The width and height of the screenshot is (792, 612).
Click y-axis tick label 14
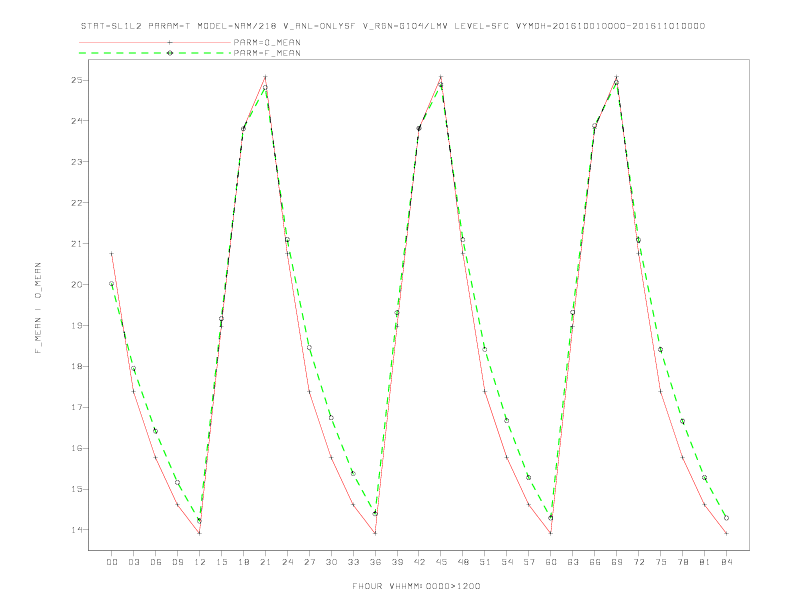[76, 530]
